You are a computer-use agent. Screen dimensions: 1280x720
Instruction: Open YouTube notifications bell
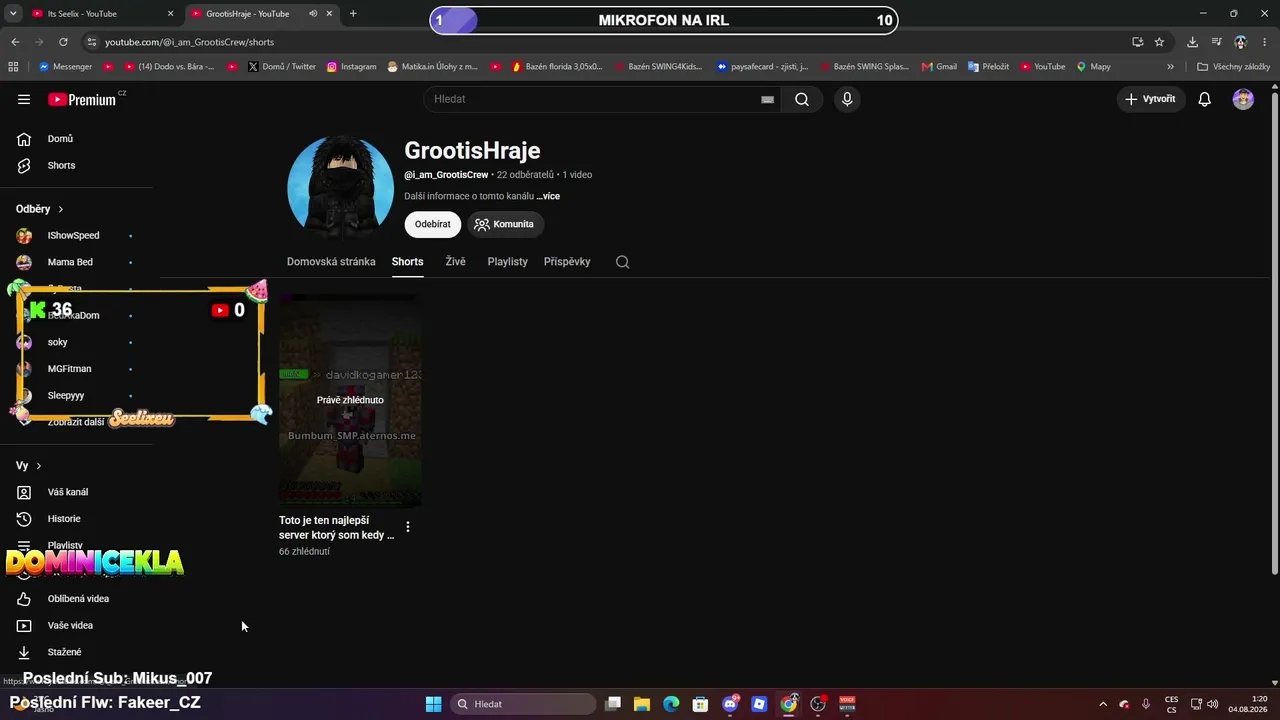click(1205, 99)
